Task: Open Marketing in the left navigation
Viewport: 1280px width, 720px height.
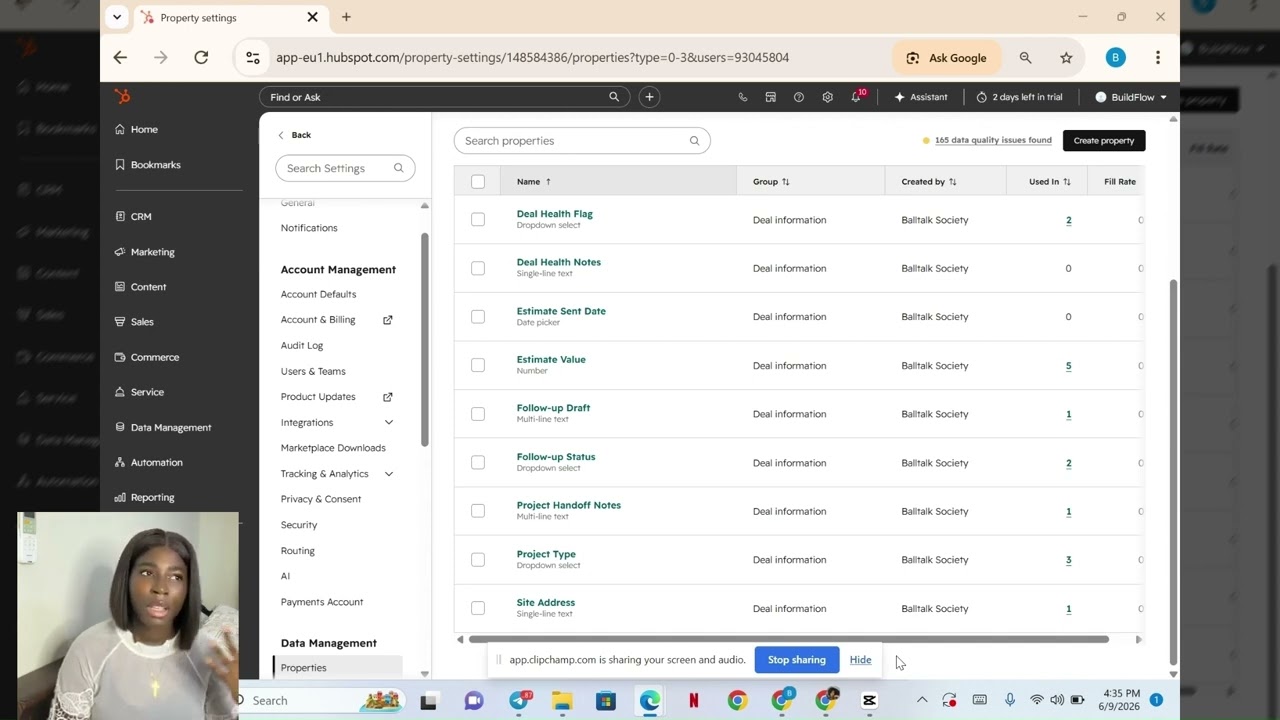Action: [152, 252]
